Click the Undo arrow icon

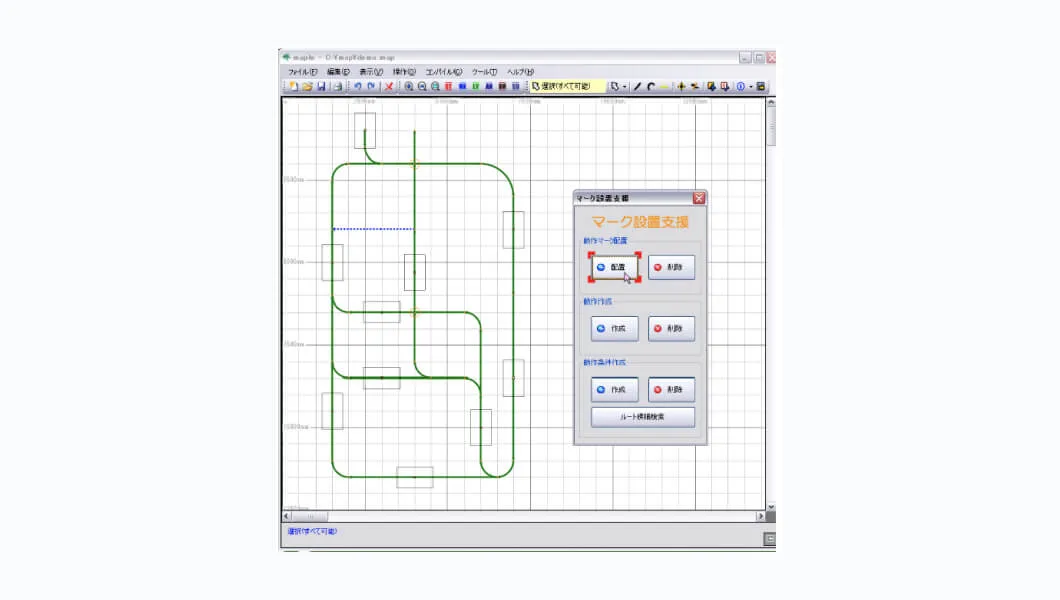point(357,87)
